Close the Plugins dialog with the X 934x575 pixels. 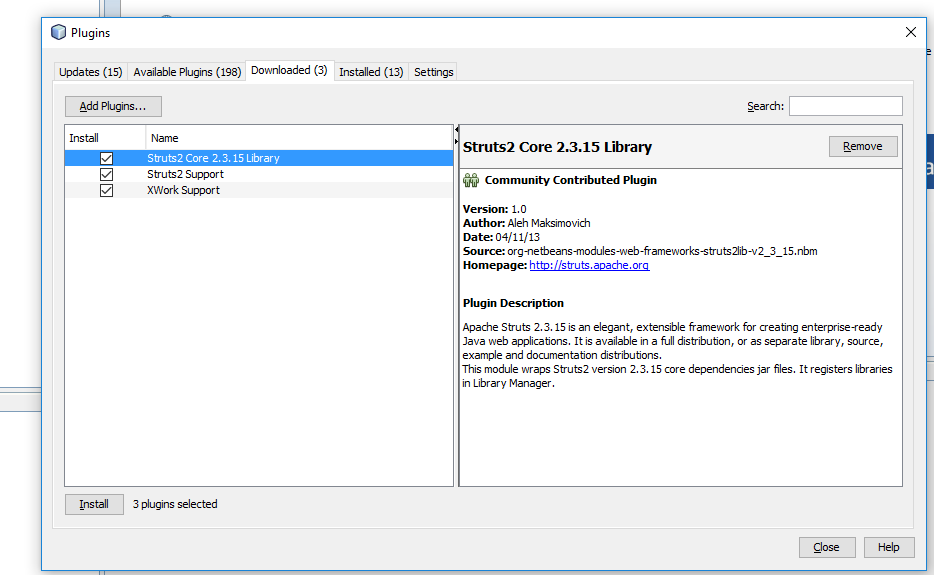911,32
